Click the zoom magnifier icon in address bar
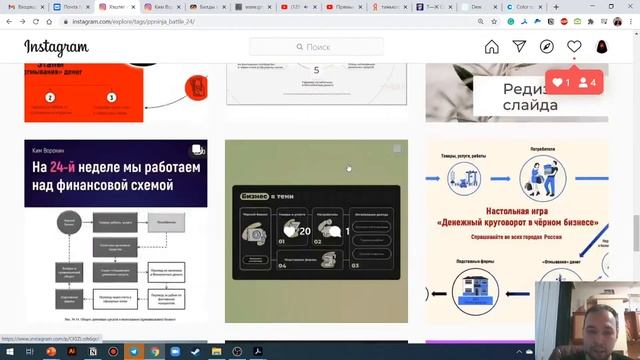640x360 pixels. point(481,22)
